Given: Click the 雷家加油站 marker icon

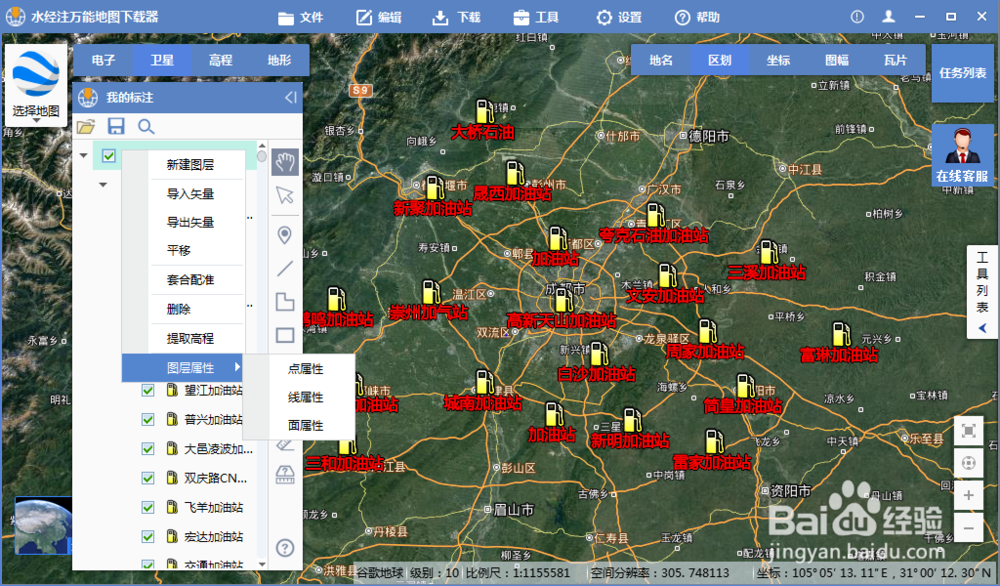Looking at the screenshot, I should tap(714, 442).
